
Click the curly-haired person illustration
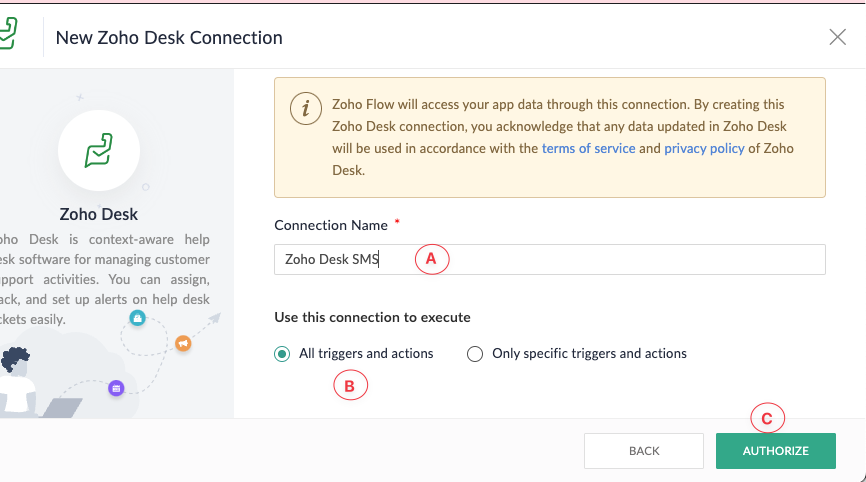[18, 381]
